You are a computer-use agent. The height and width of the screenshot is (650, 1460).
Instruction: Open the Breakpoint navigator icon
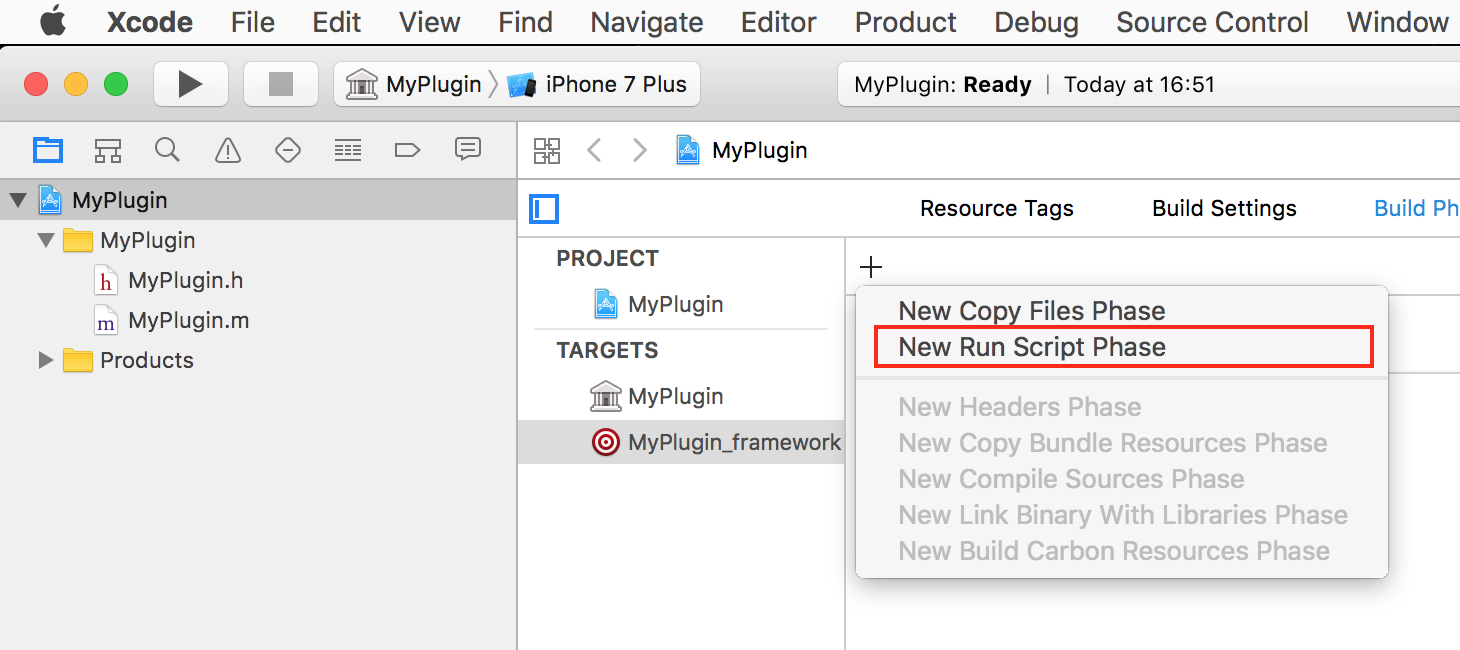(x=407, y=151)
